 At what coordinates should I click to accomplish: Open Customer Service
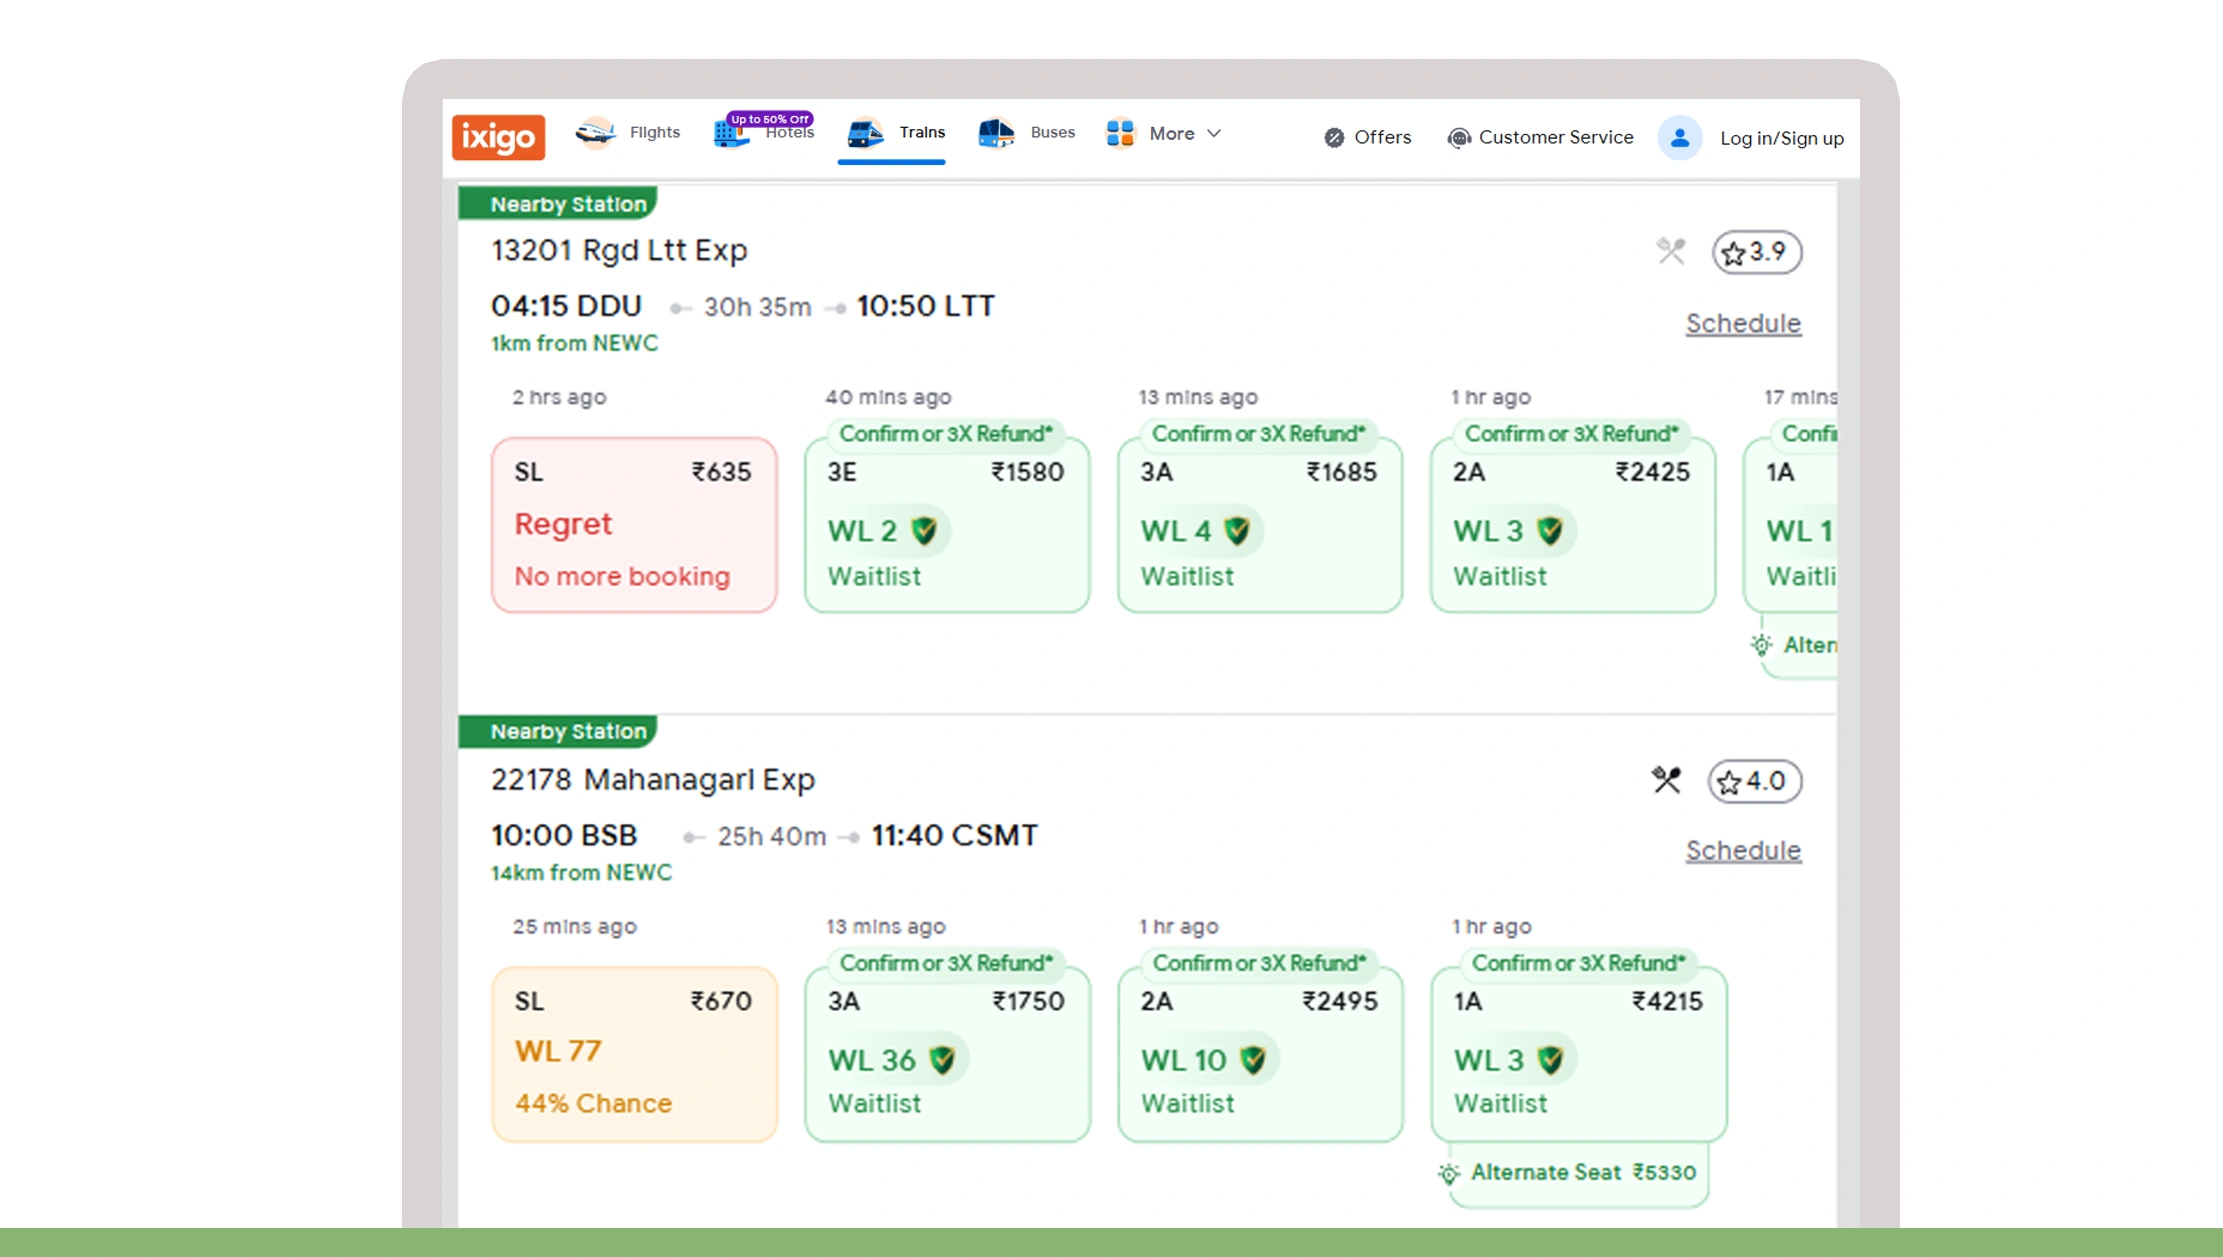click(x=1459, y=138)
